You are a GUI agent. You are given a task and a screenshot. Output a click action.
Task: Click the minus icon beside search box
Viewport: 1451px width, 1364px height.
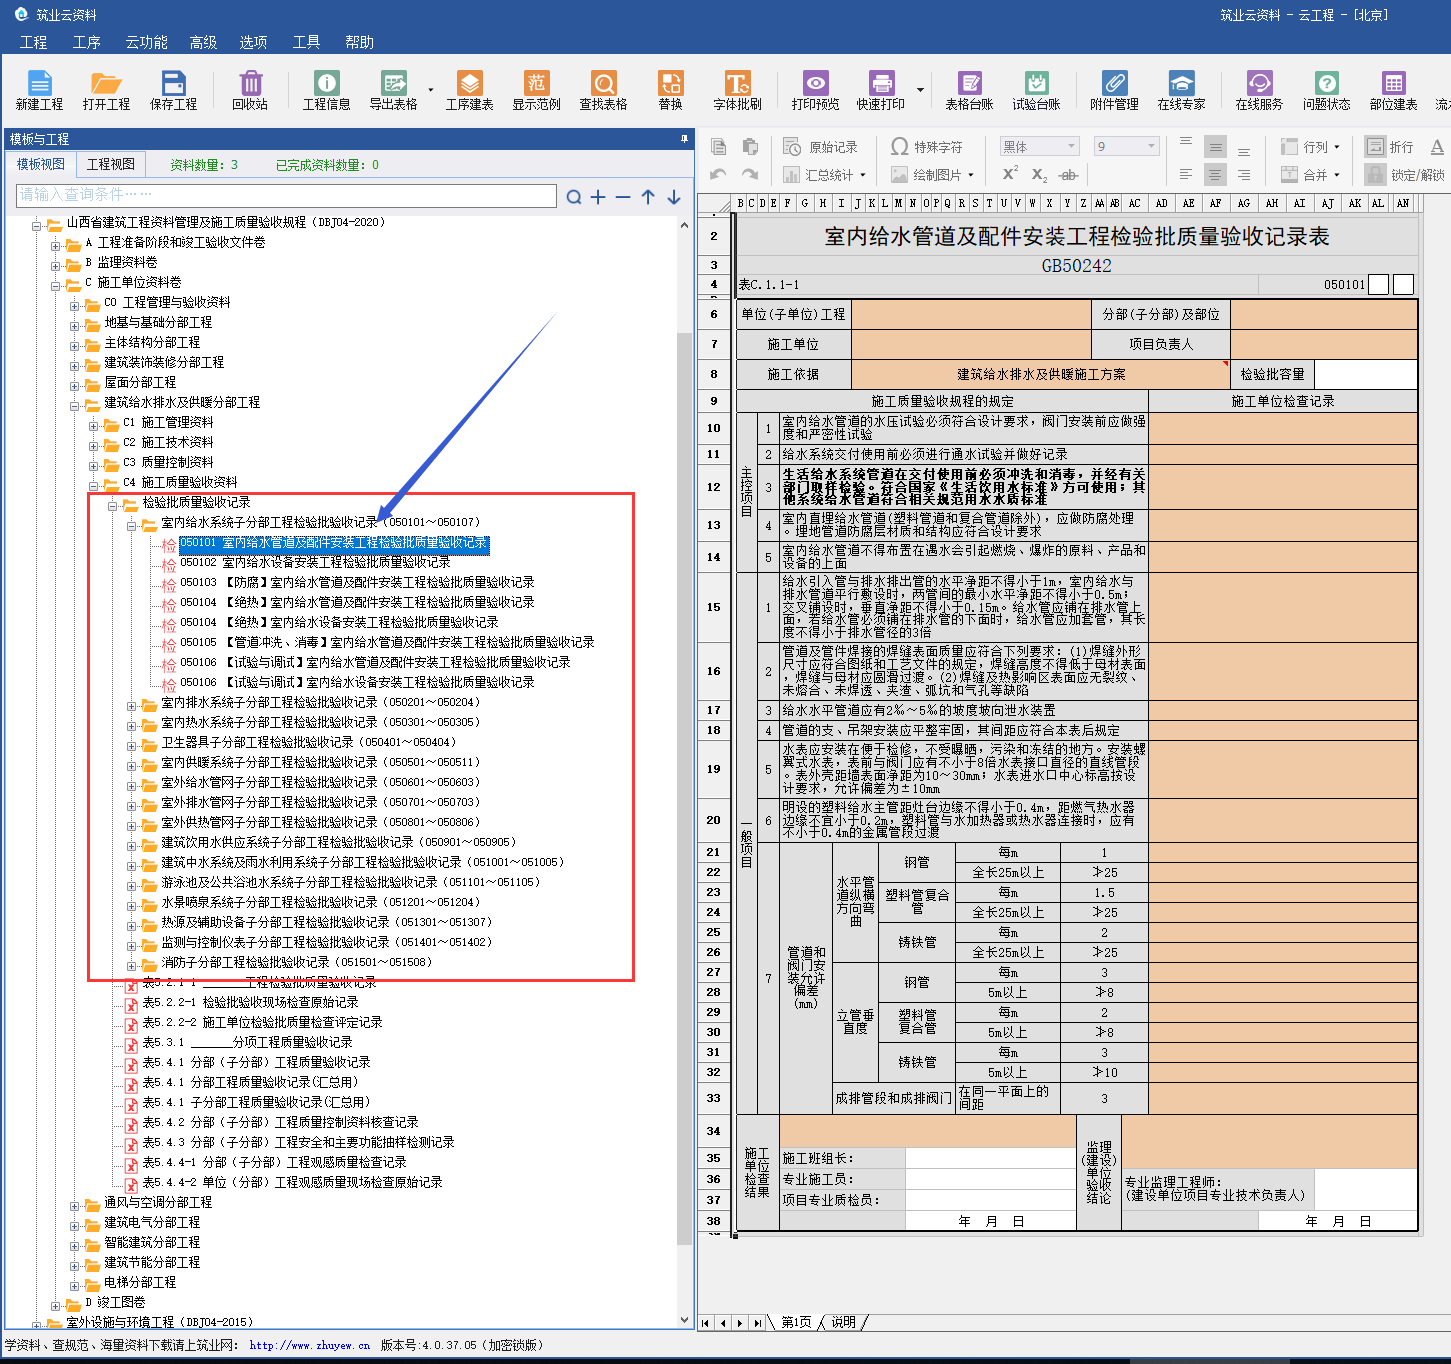(623, 197)
